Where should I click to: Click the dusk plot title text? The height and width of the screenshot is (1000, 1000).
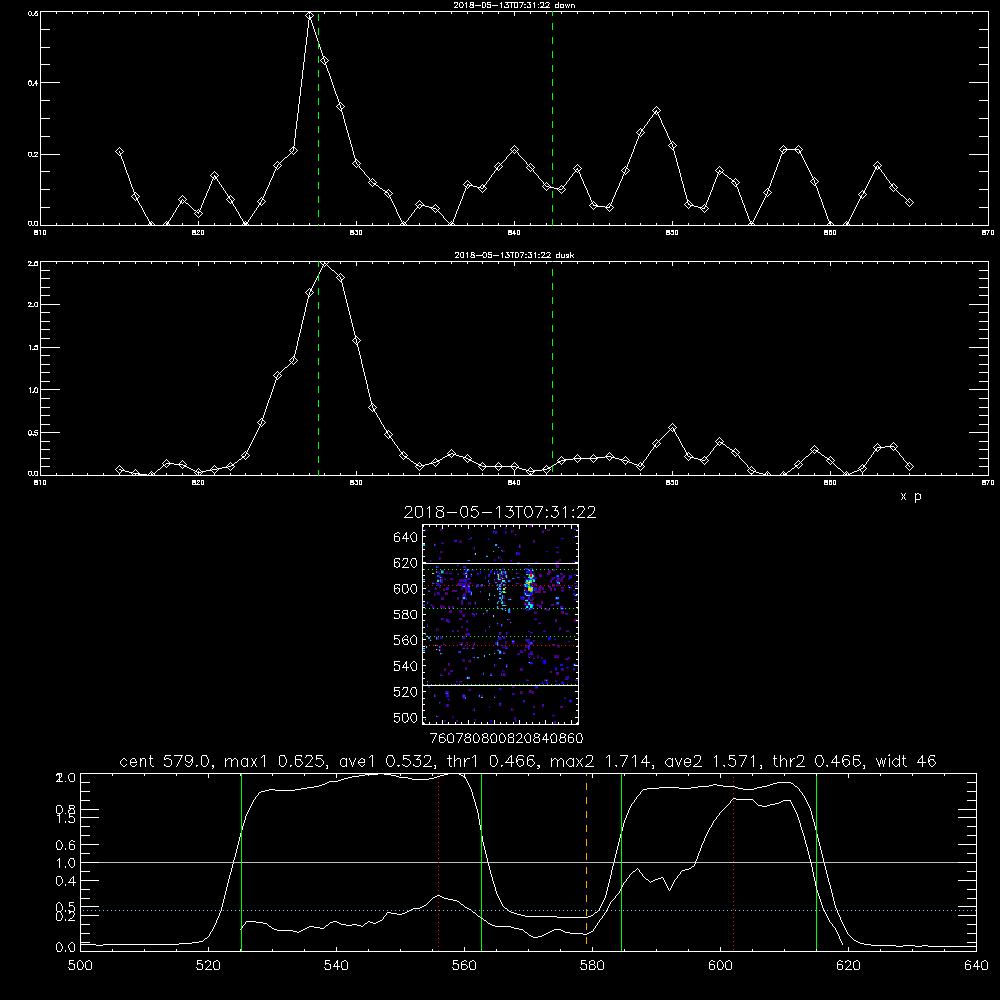[514, 254]
